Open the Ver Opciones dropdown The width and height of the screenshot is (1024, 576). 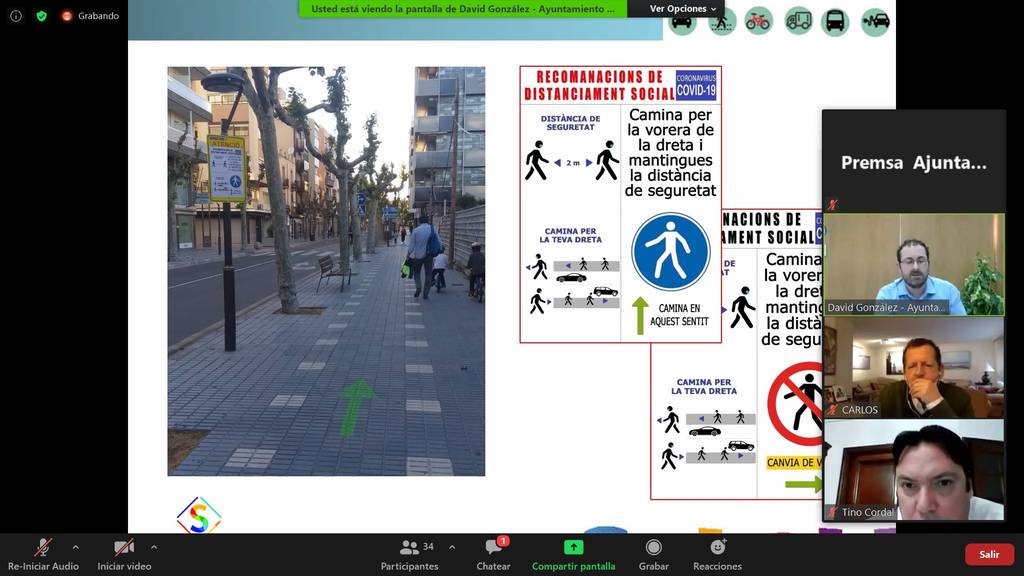(x=682, y=8)
